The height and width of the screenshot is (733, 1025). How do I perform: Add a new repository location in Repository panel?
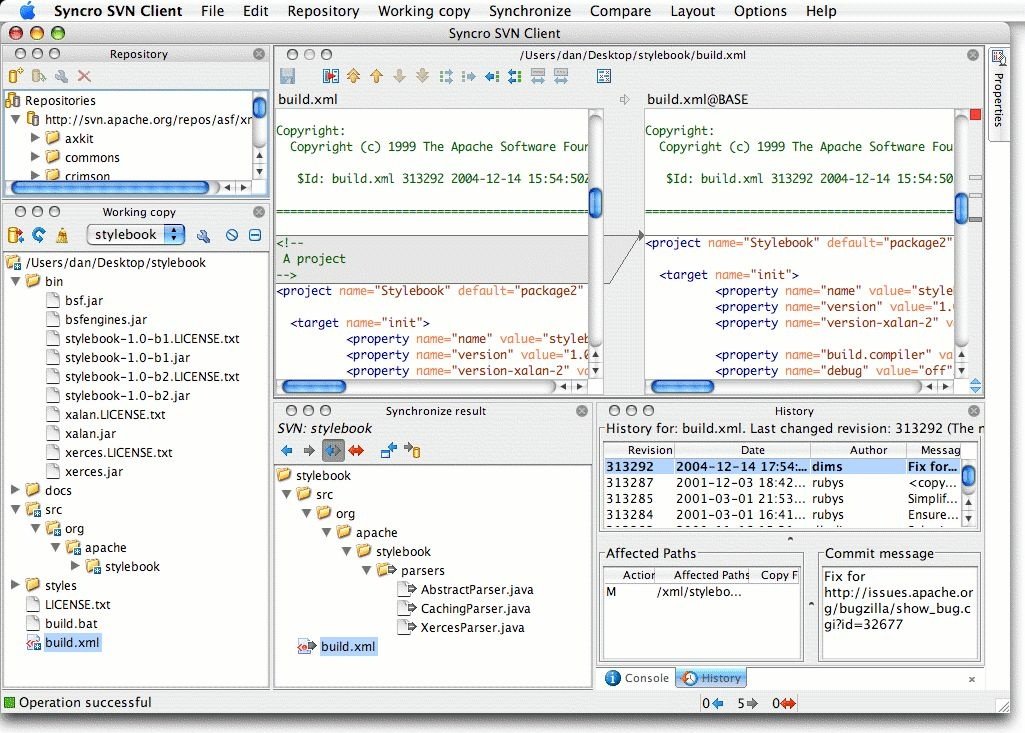pos(16,76)
